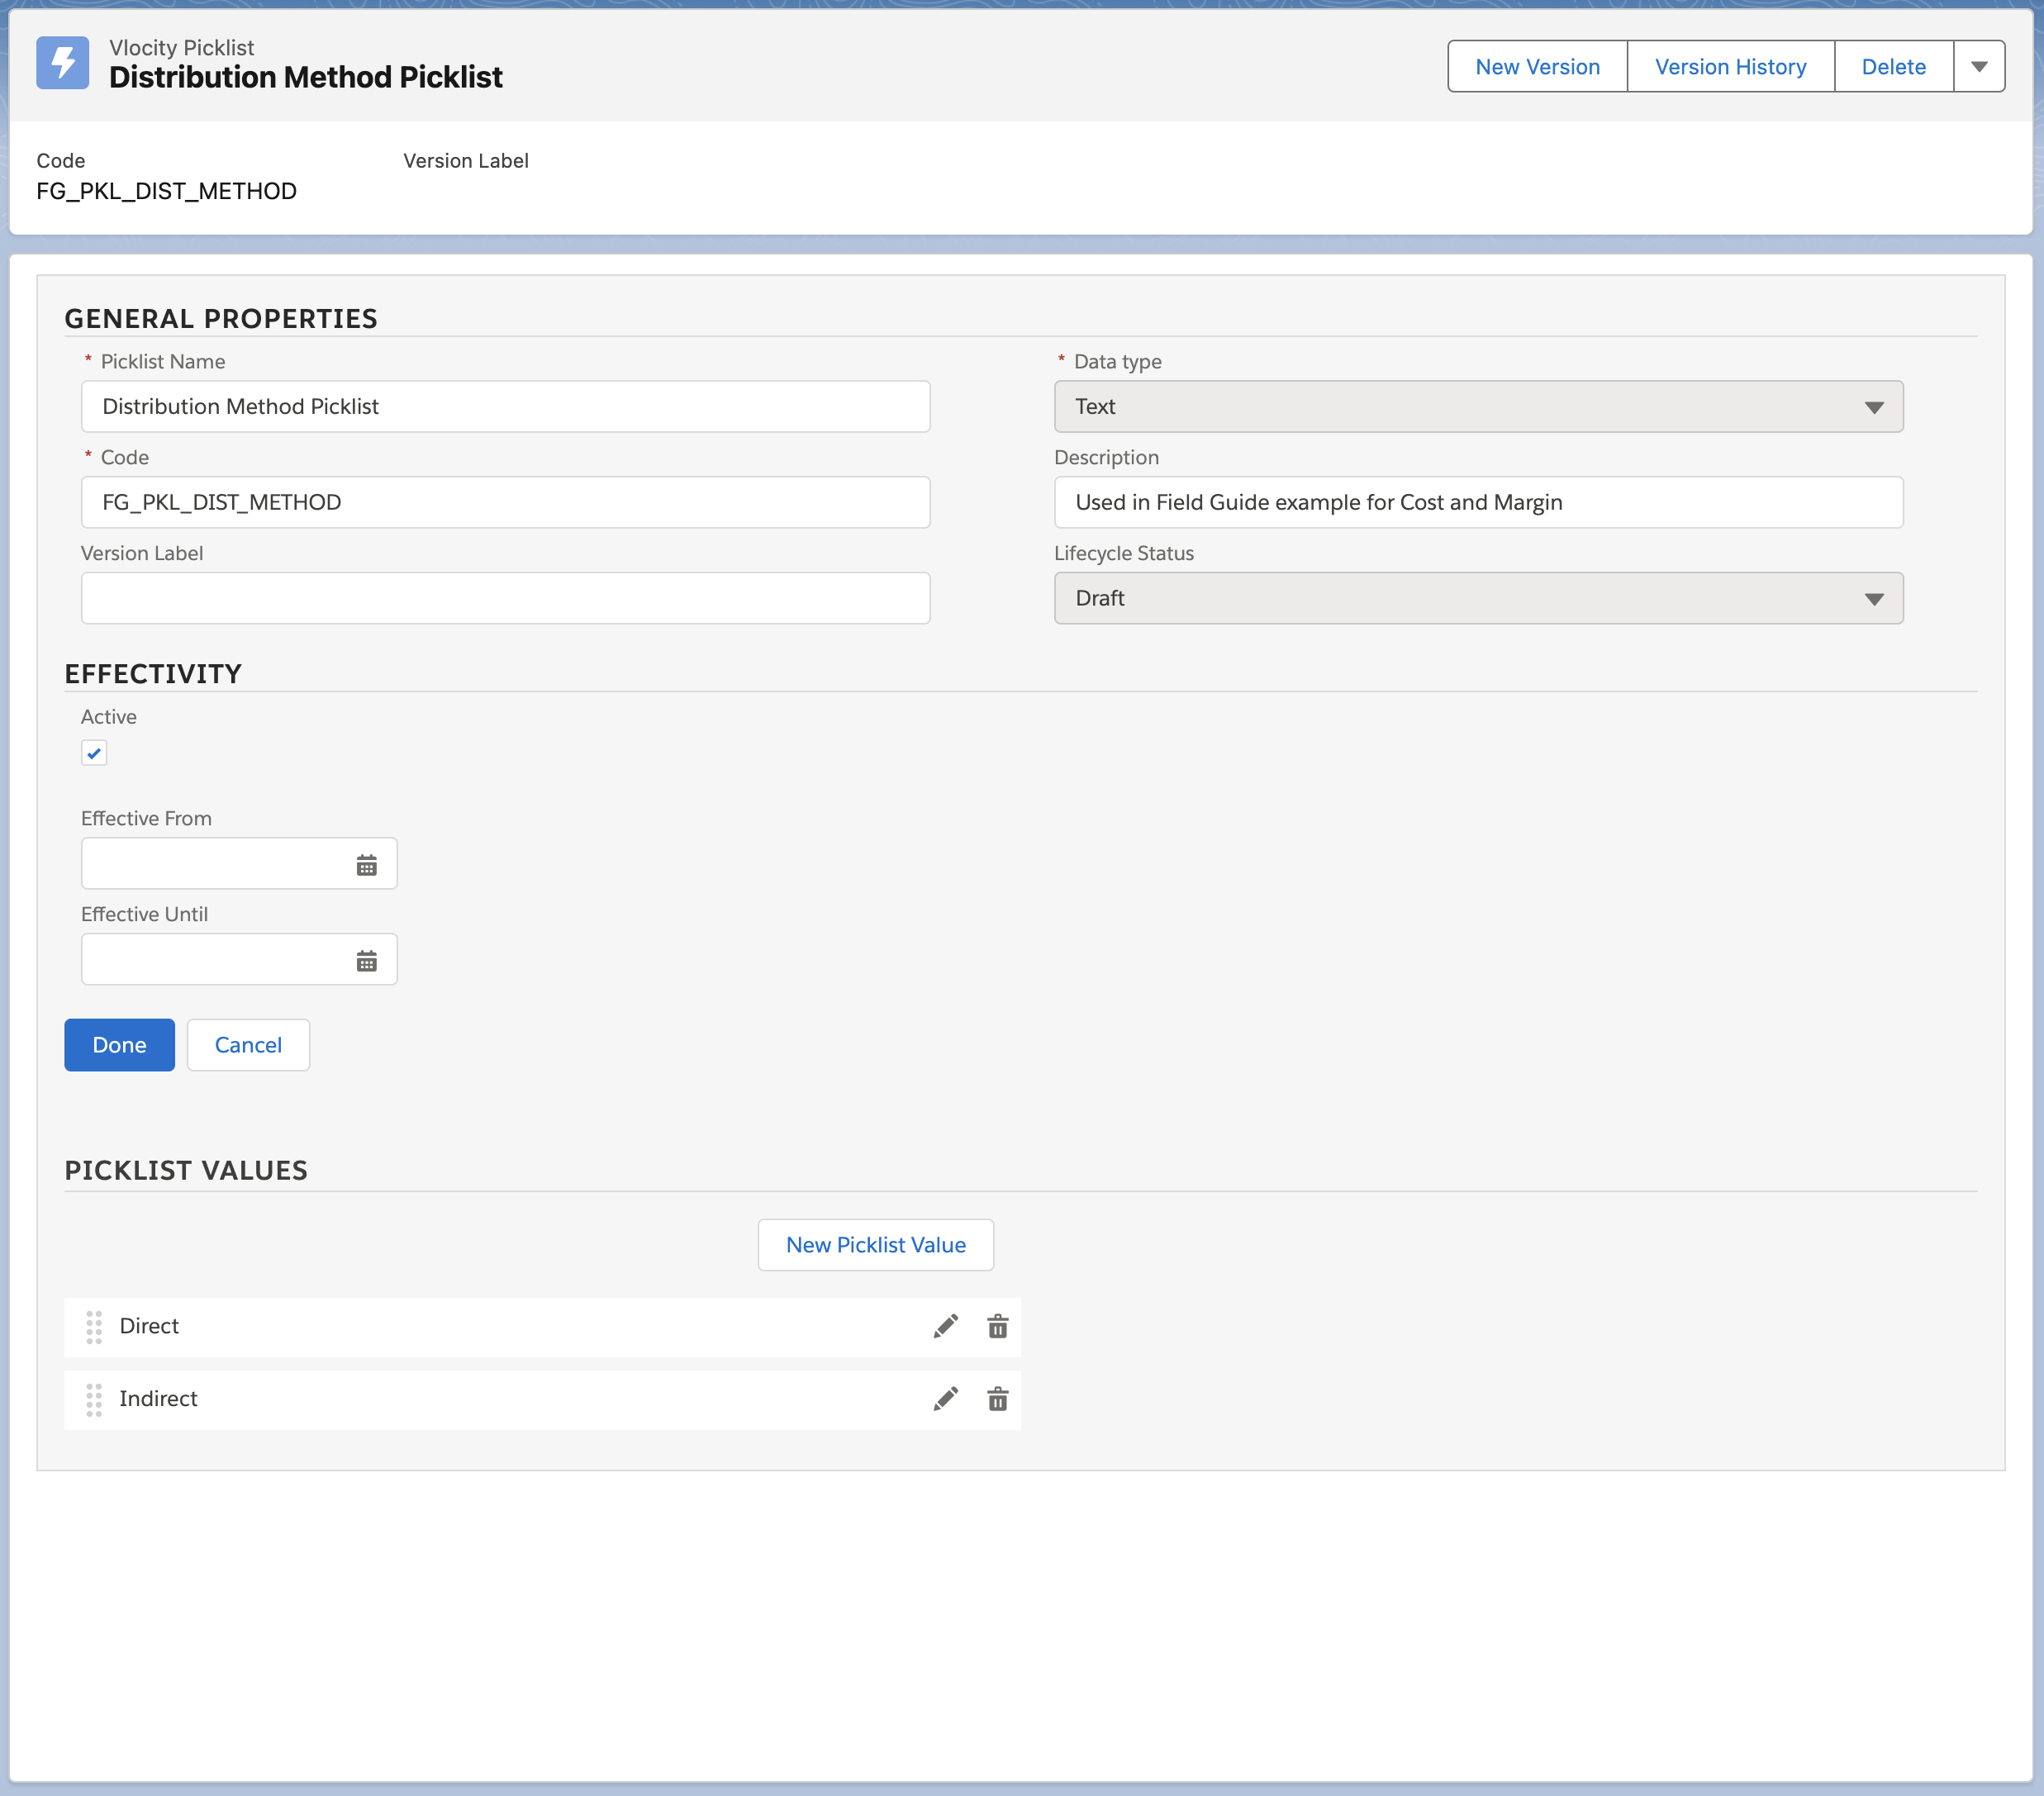The height and width of the screenshot is (1796, 2044).
Task: Edit the Description field text
Action: point(1478,502)
